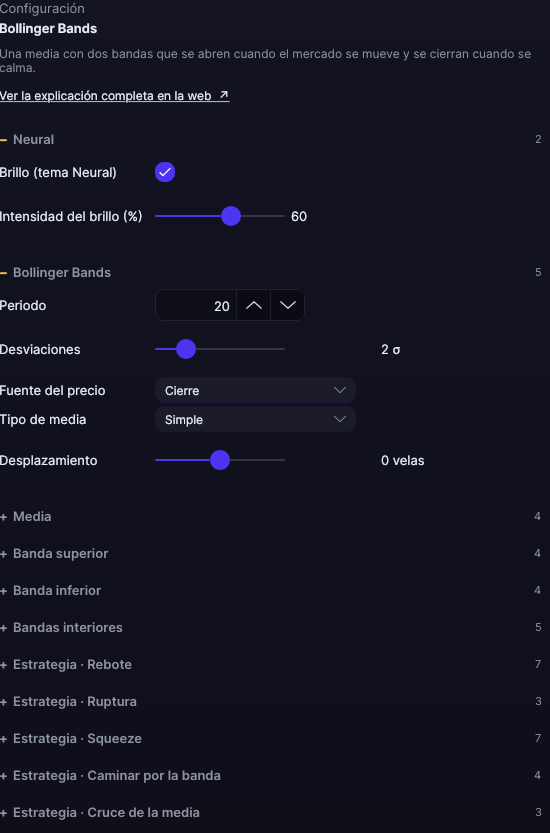
Task: Click the Periodo value field
Action: pos(196,305)
